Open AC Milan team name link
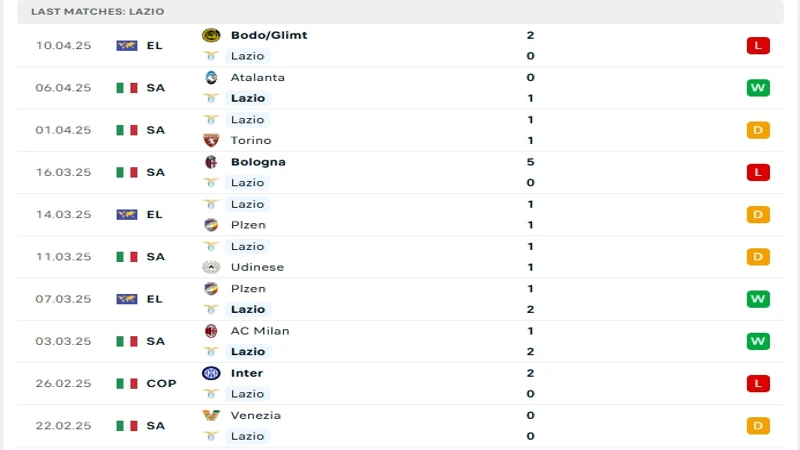The image size is (800, 450). click(x=260, y=331)
